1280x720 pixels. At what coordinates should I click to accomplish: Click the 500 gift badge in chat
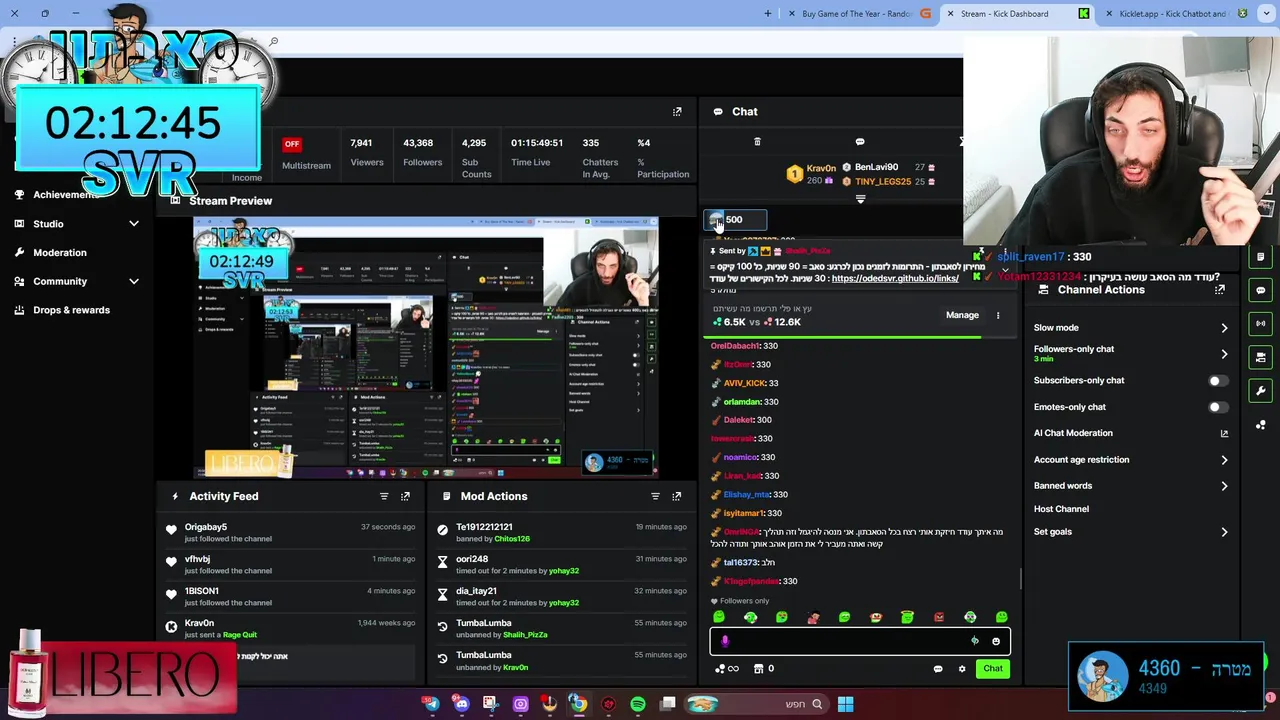[735, 220]
